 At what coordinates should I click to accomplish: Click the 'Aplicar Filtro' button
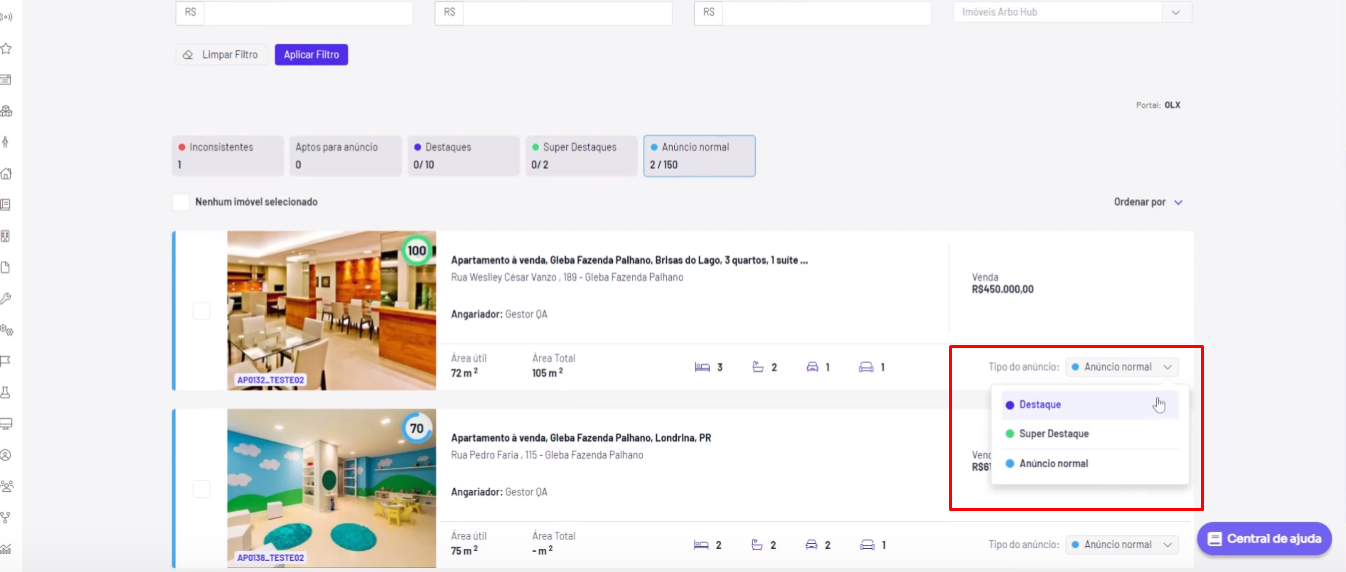click(x=311, y=55)
